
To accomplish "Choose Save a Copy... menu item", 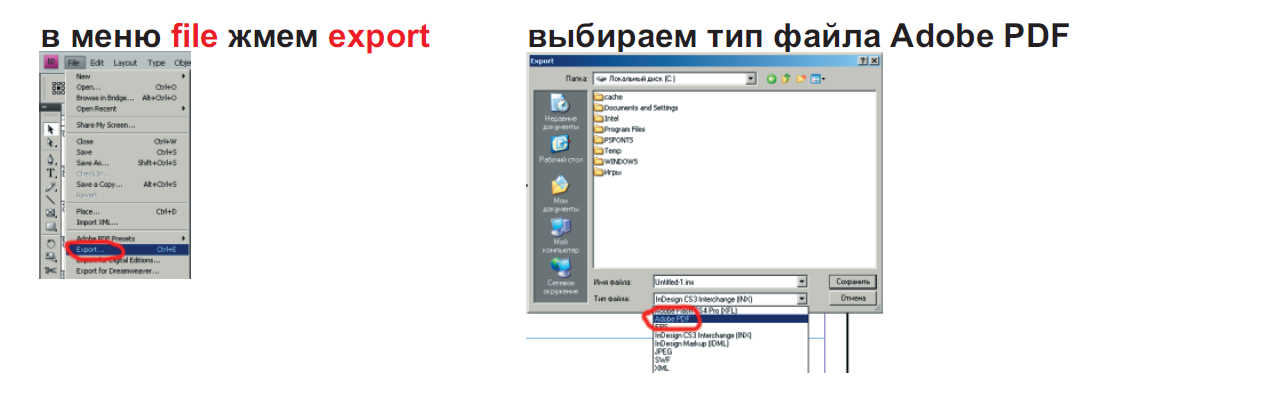I will pyautogui.click(x=127, y=184).
